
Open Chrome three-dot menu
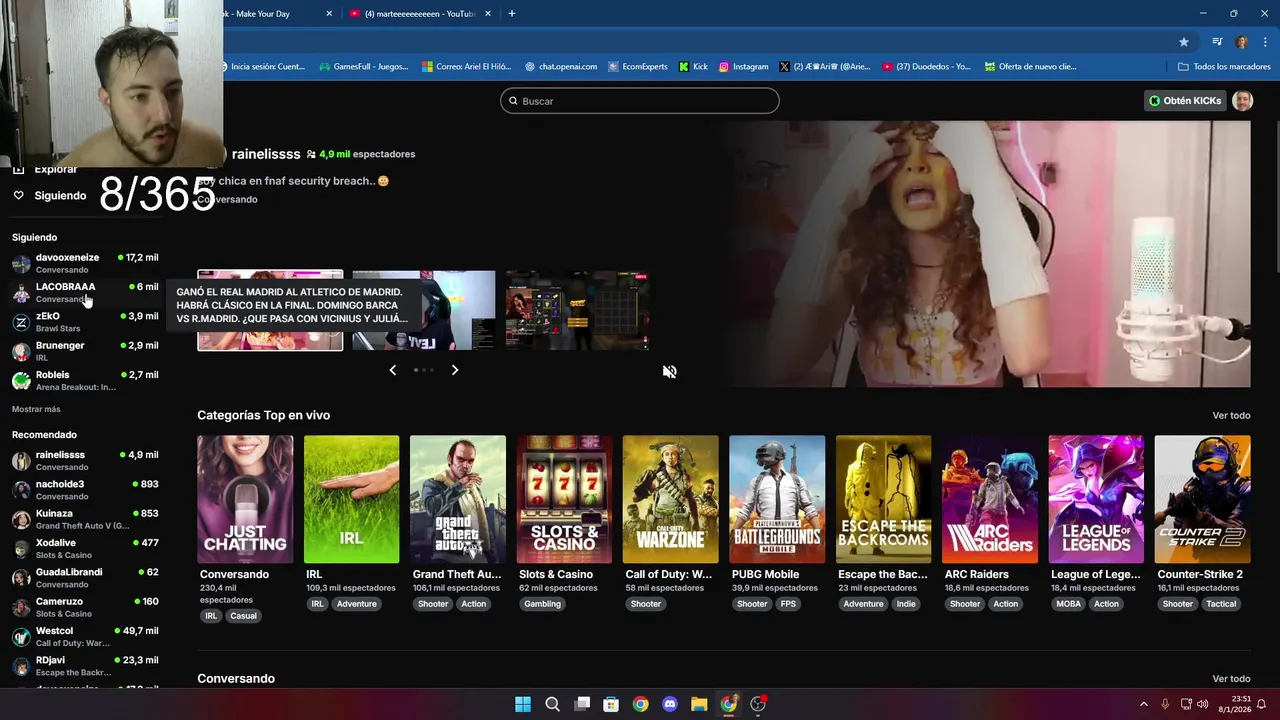[1265, 42]
